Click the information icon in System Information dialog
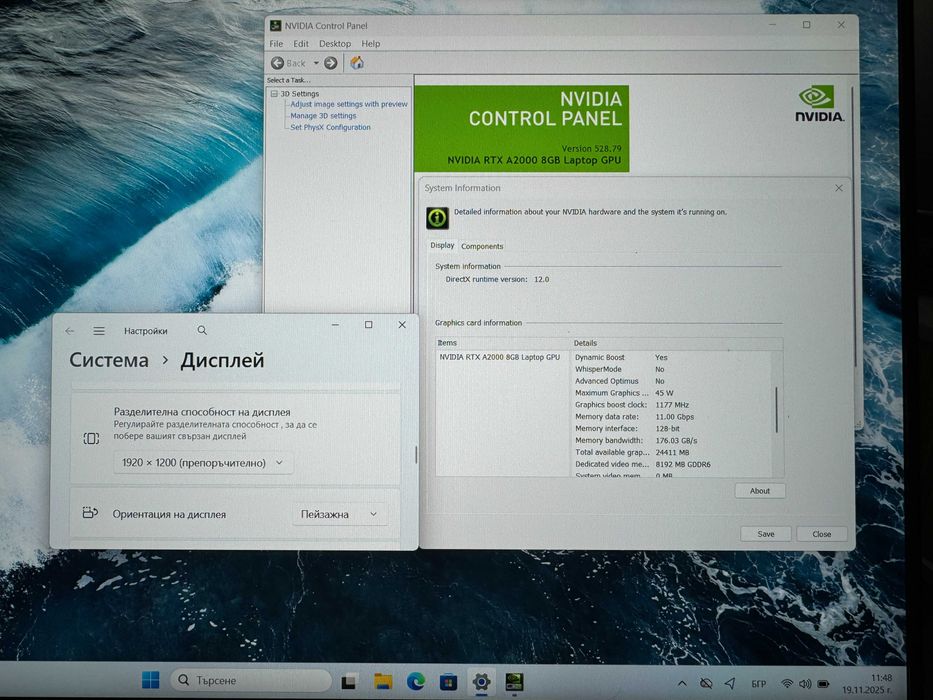933x700 pixels. tap(437, 218)
